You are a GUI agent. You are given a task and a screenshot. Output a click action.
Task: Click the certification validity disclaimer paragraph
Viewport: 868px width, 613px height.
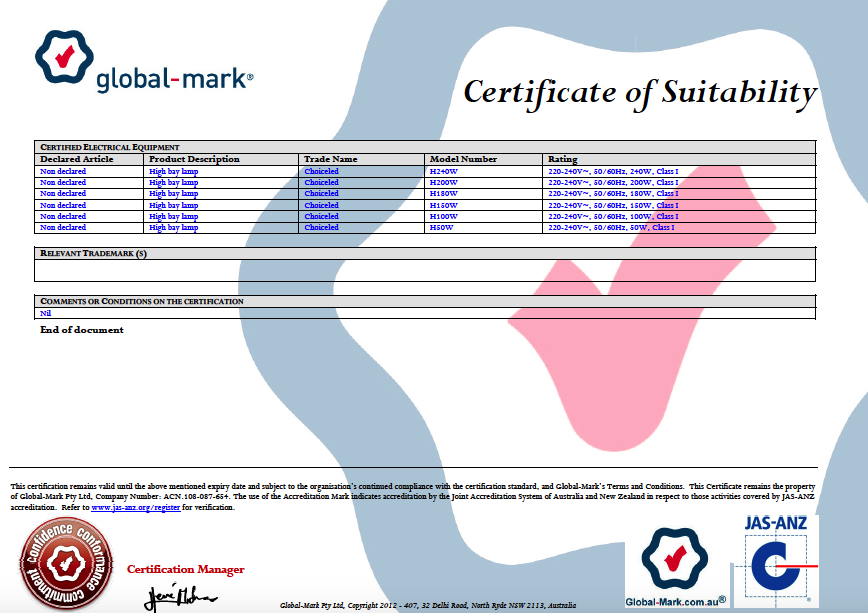click(413, 497)
